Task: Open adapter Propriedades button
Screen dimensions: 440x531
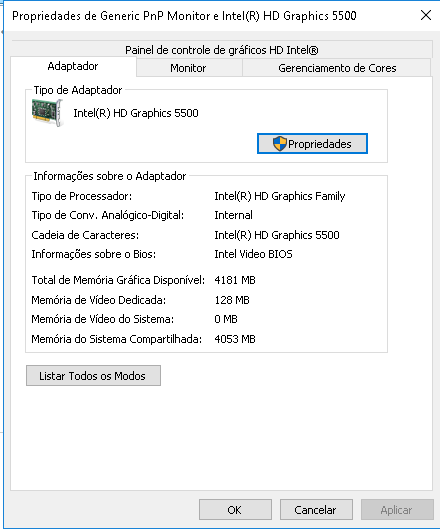Action: tap(312, 144)
